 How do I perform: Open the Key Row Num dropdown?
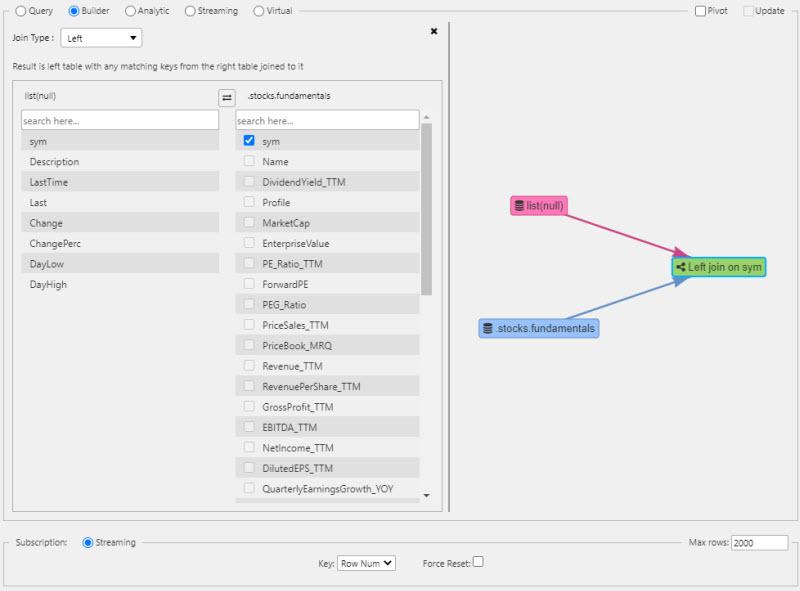tap(366, 563)
